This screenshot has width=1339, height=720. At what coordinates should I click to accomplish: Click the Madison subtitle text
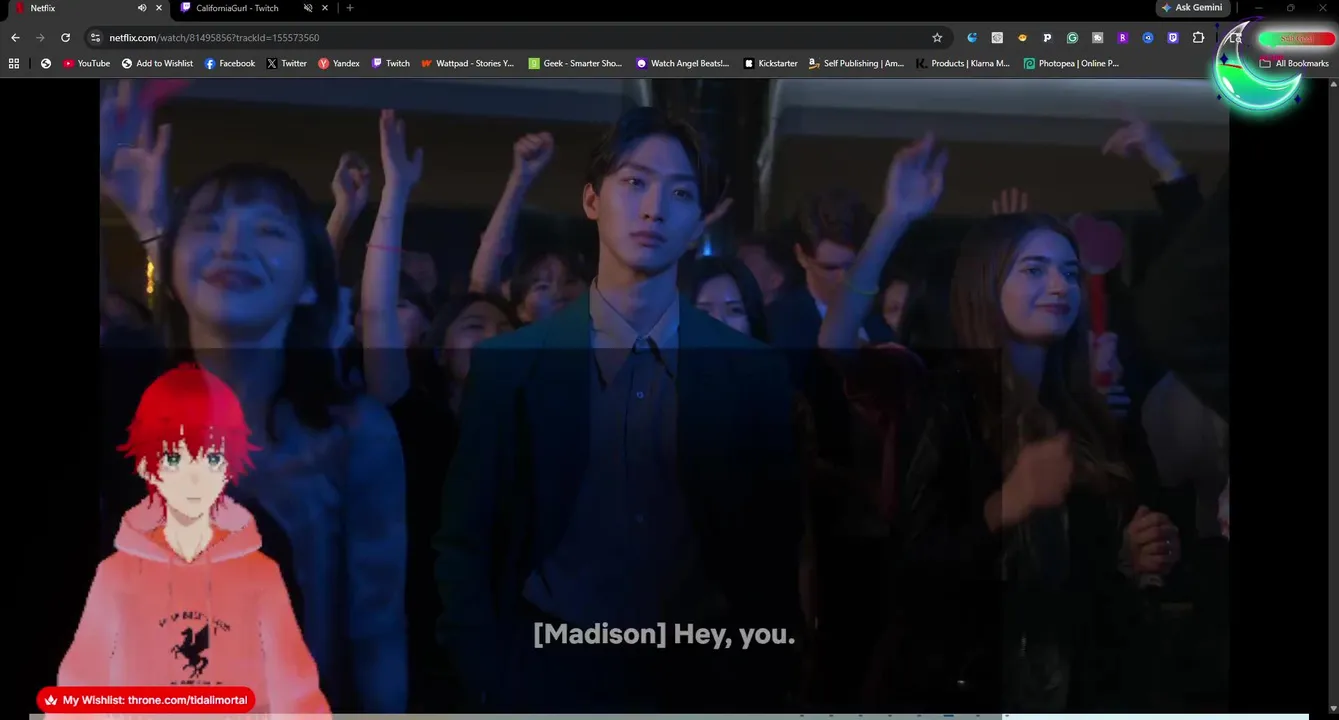[x=664, y=634]
